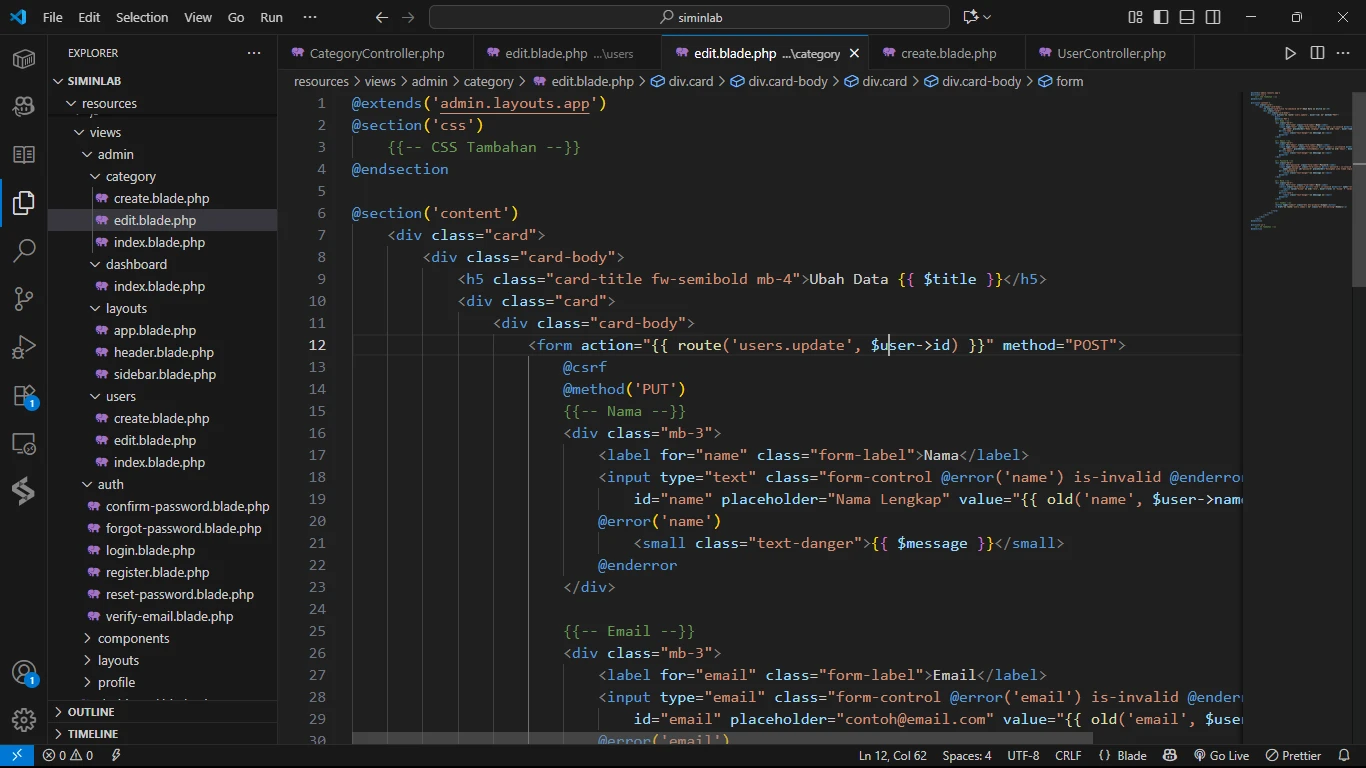This screenshot has height=768, width=1366.
Task: Collapse the auth folder
Action: (110, 484)
